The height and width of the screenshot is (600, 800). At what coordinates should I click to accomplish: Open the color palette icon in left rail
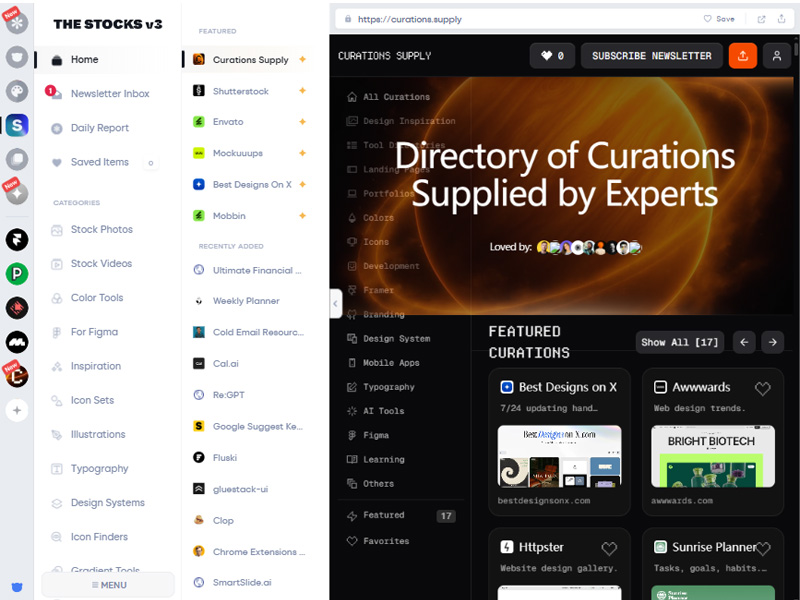tap(17, 91)
